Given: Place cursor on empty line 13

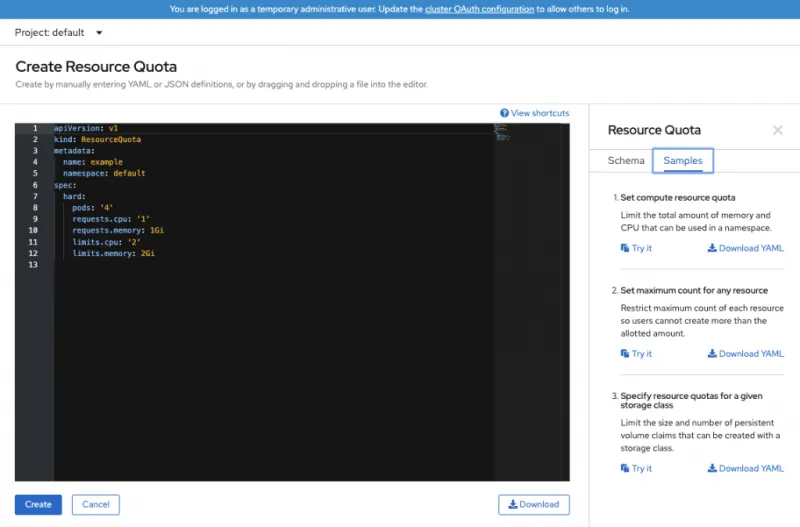Looking at the screenshot, I should (200, 265).
